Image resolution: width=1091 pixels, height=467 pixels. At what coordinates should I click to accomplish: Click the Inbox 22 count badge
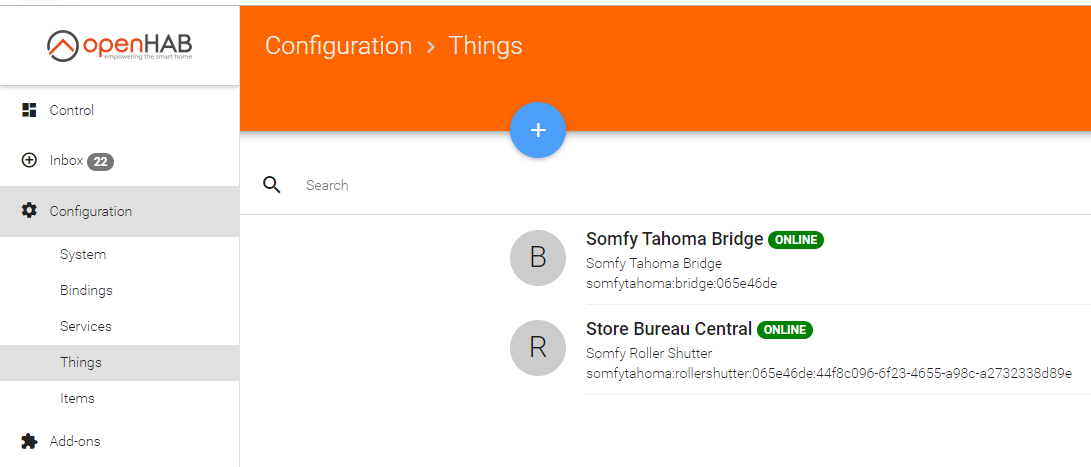coord(100,161)
